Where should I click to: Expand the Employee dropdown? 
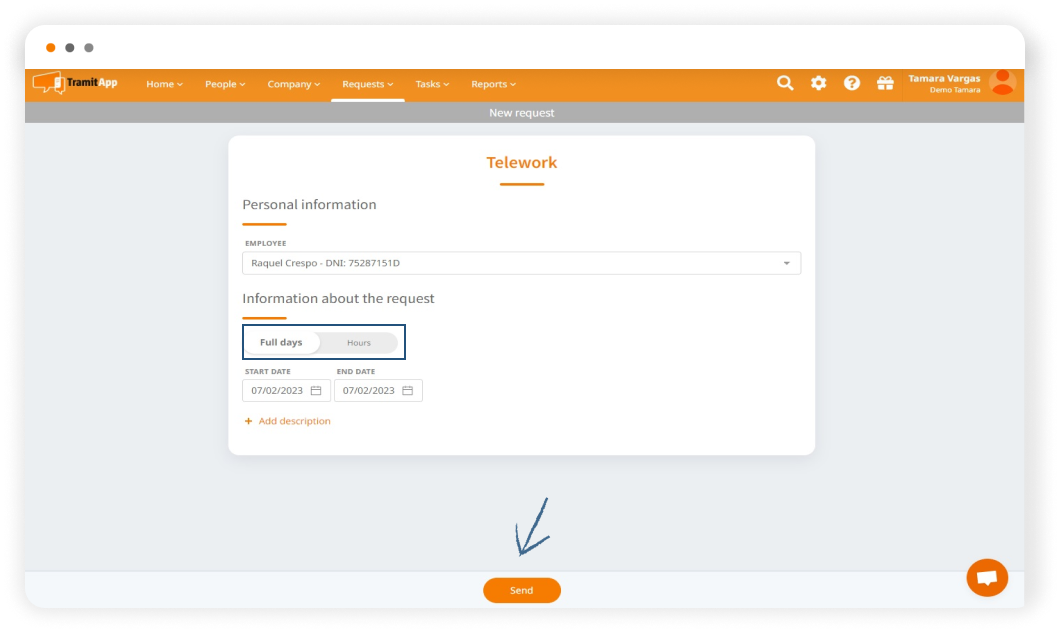point(786,263)
